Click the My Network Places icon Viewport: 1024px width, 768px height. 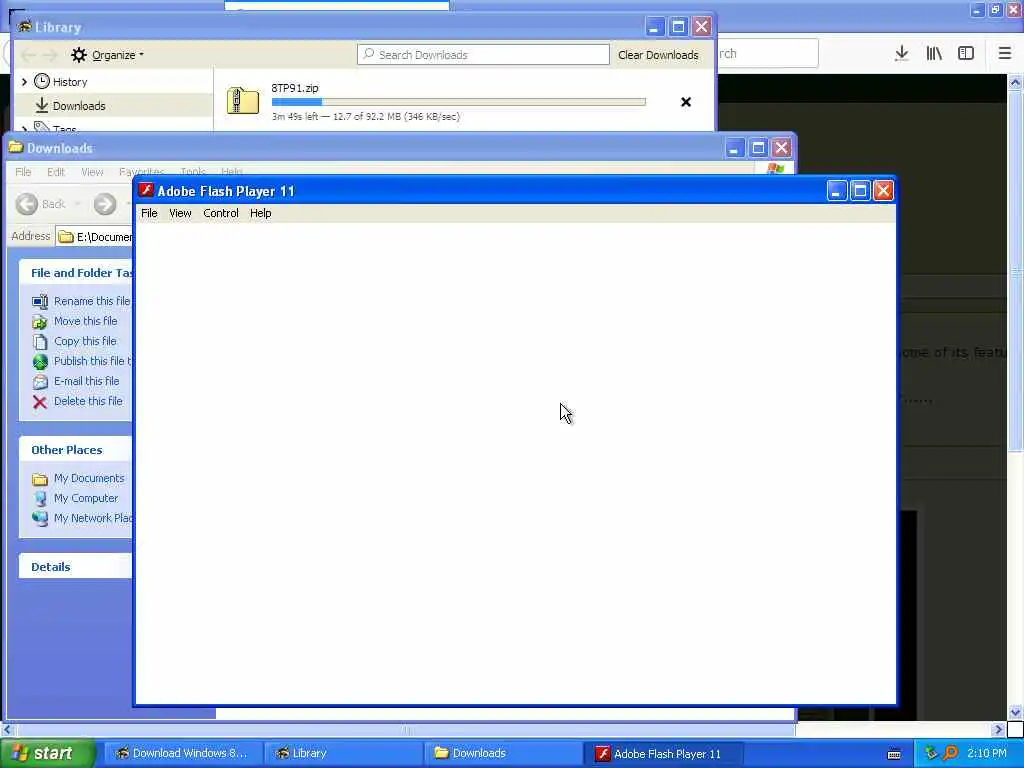[x=40, y=519]
